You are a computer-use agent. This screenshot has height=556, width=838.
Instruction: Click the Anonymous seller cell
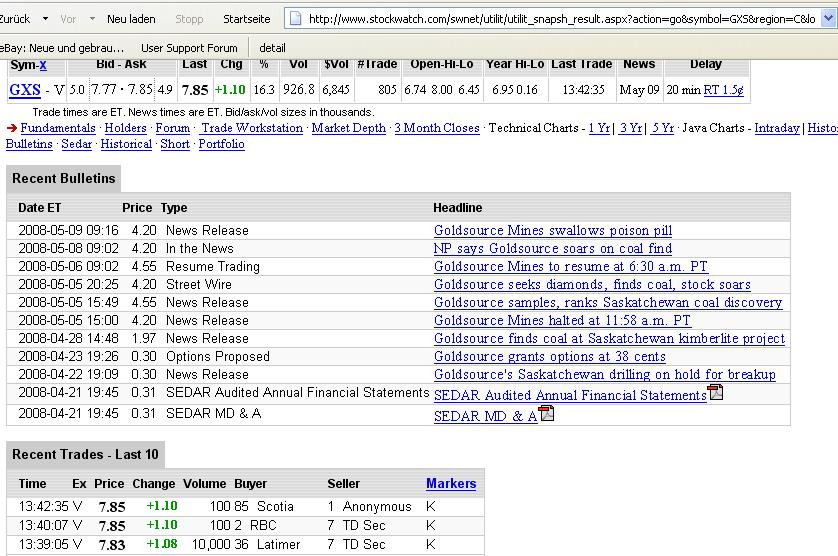377,506
